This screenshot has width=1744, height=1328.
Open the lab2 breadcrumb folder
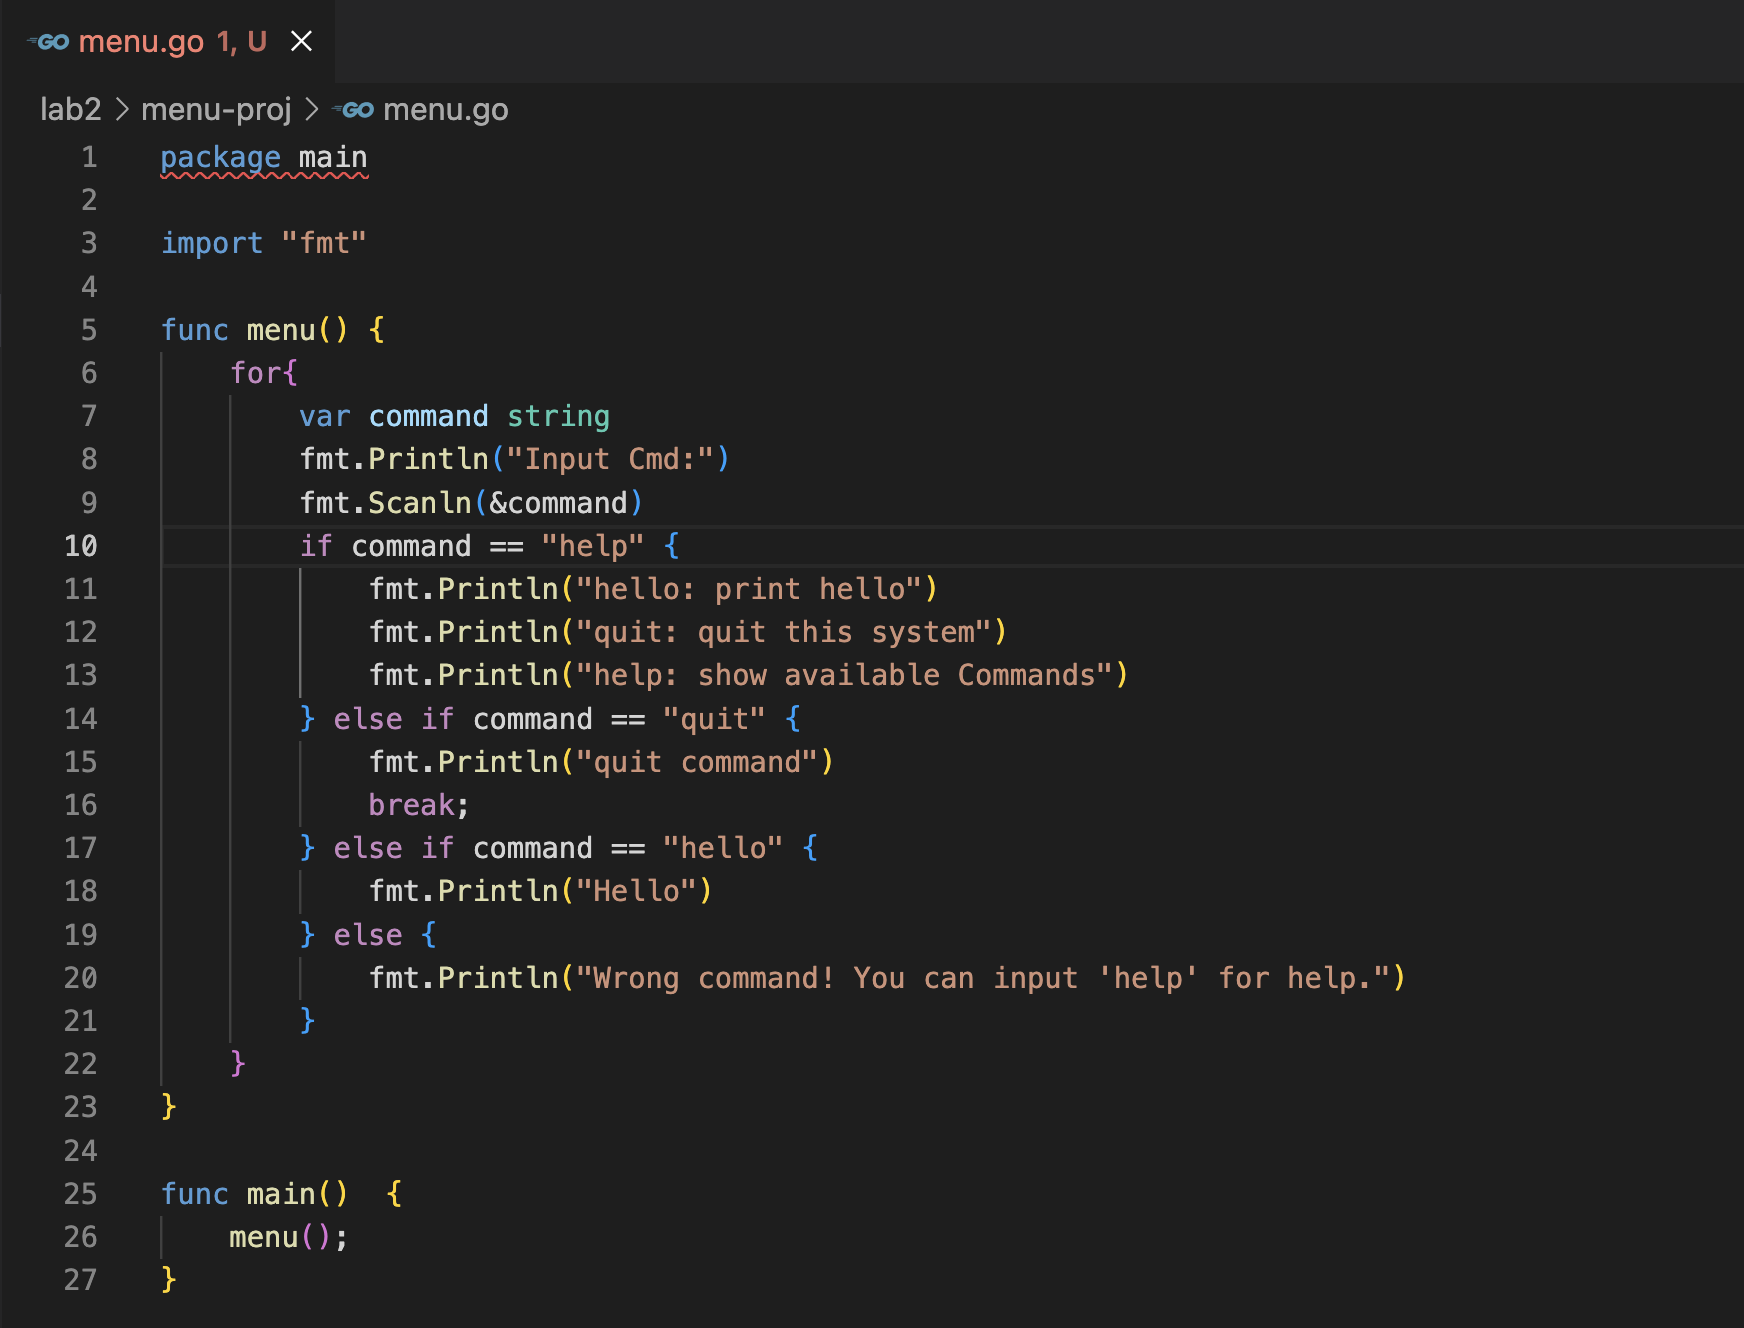coord(70,110)
